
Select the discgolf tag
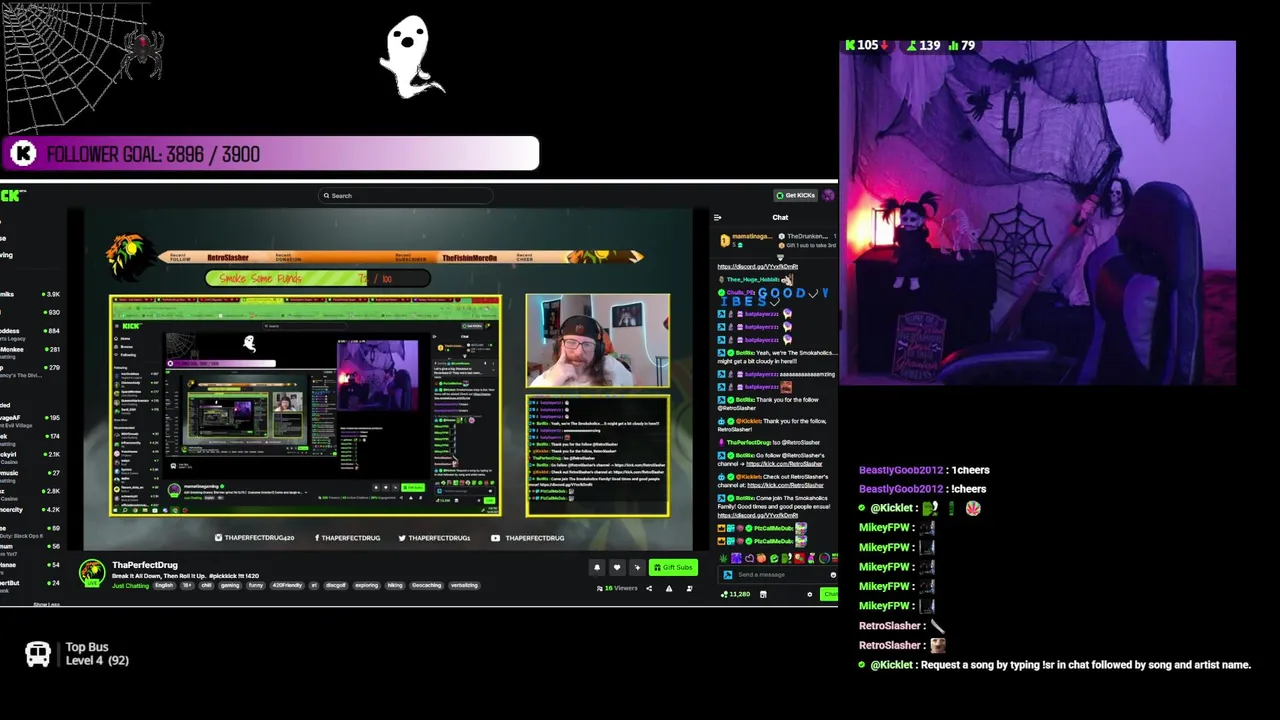click(x=335, y=586)
